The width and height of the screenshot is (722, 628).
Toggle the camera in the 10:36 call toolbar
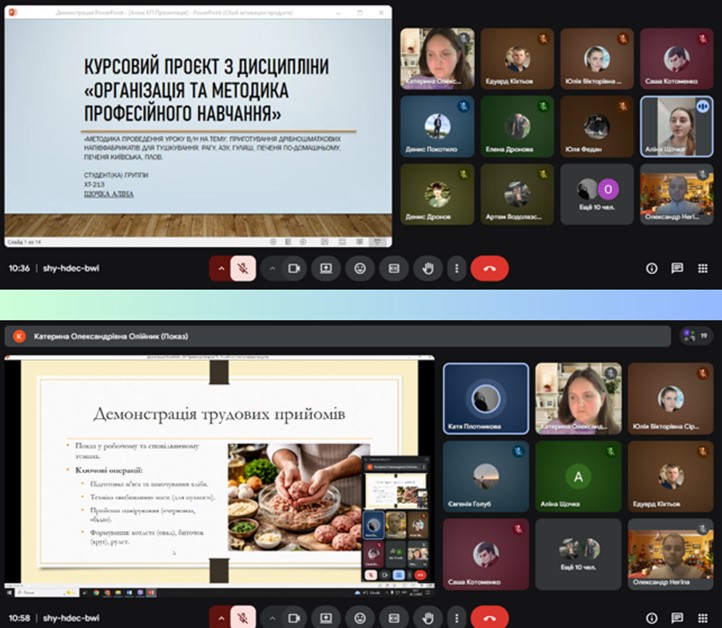(294, 268)
